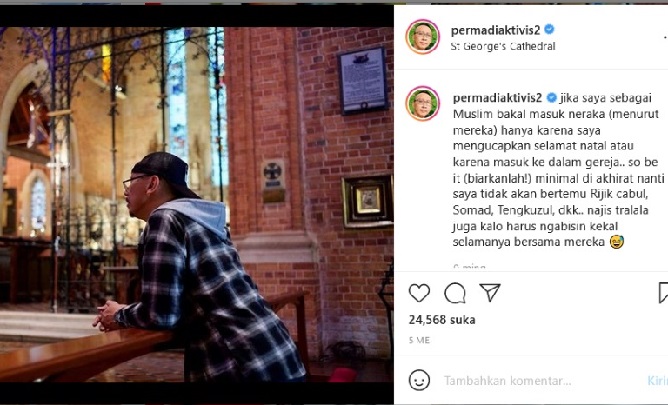Open the caption profile picture
668x405 pixels.
(x=422, y=103)
